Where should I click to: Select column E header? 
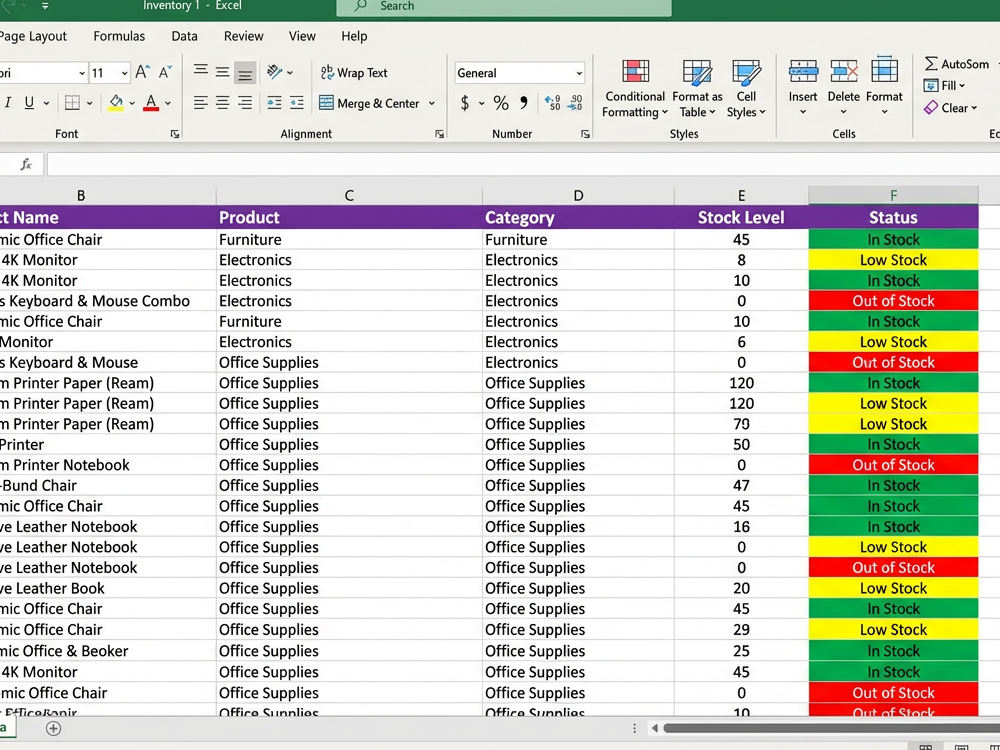pos(741,195)
